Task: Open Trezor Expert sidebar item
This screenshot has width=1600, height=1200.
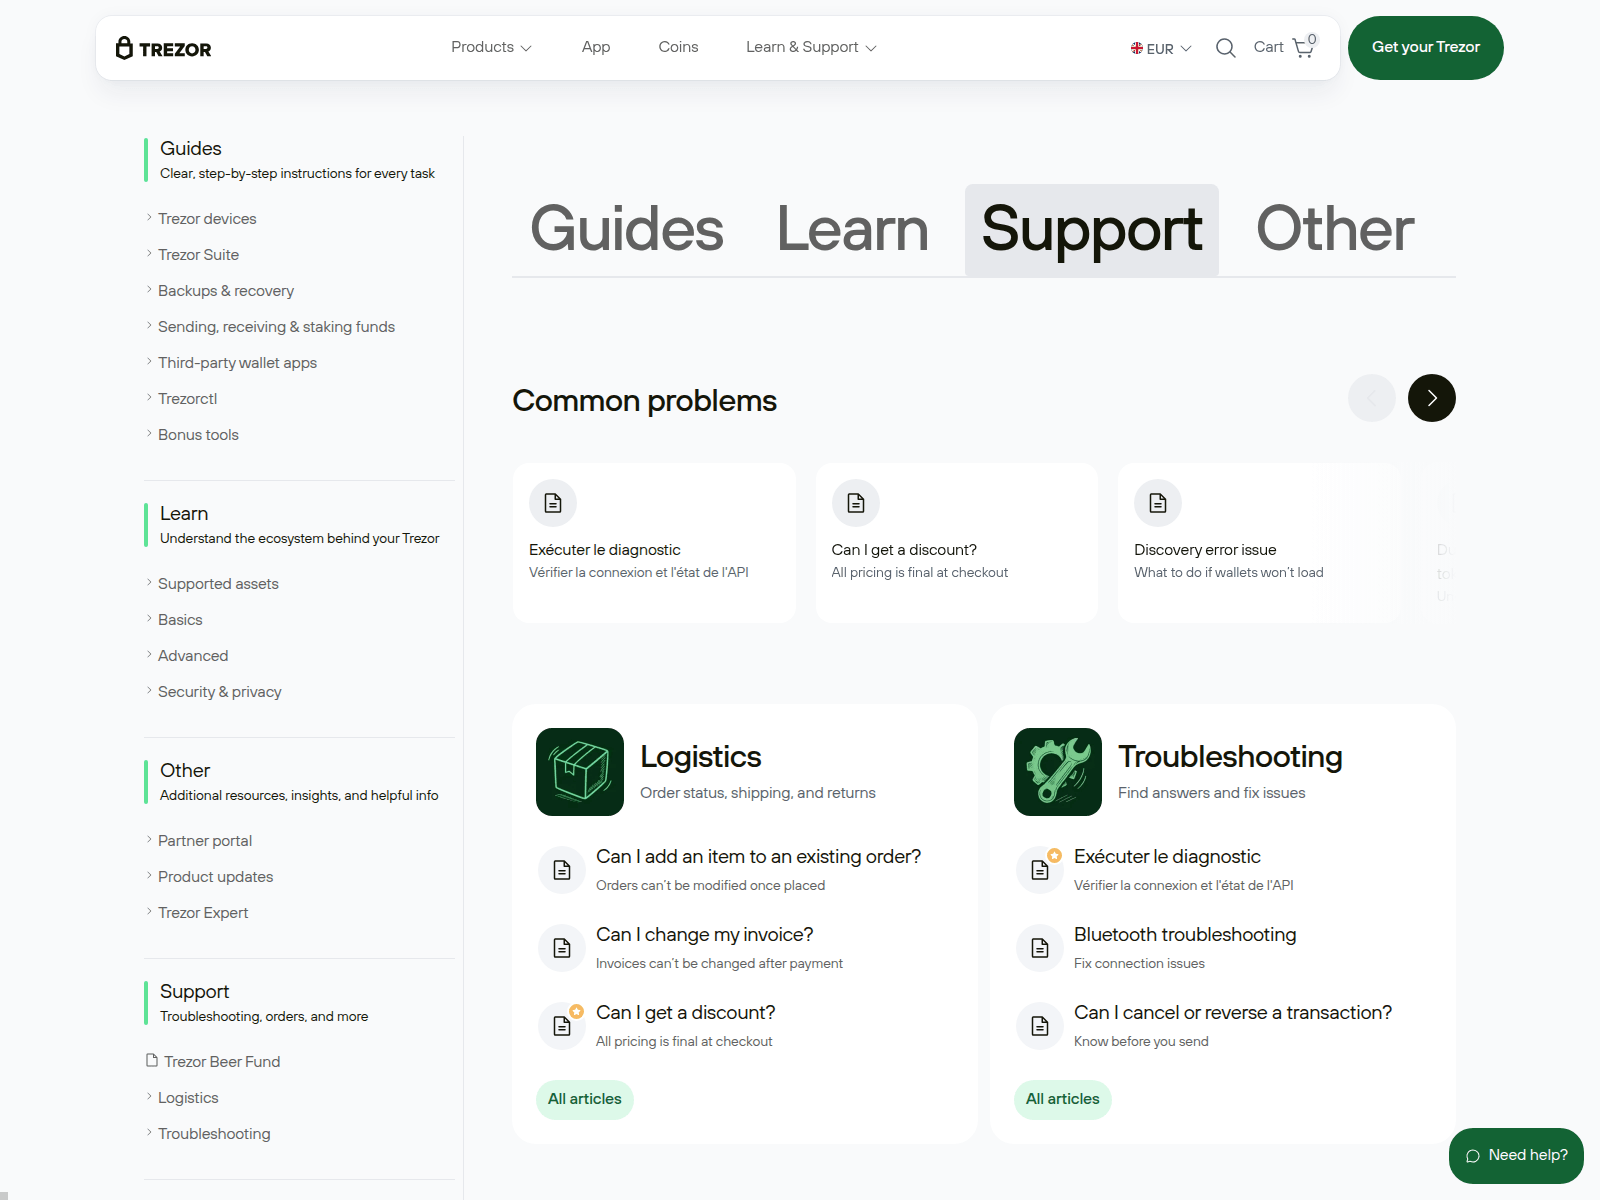Action: (203, 913)
